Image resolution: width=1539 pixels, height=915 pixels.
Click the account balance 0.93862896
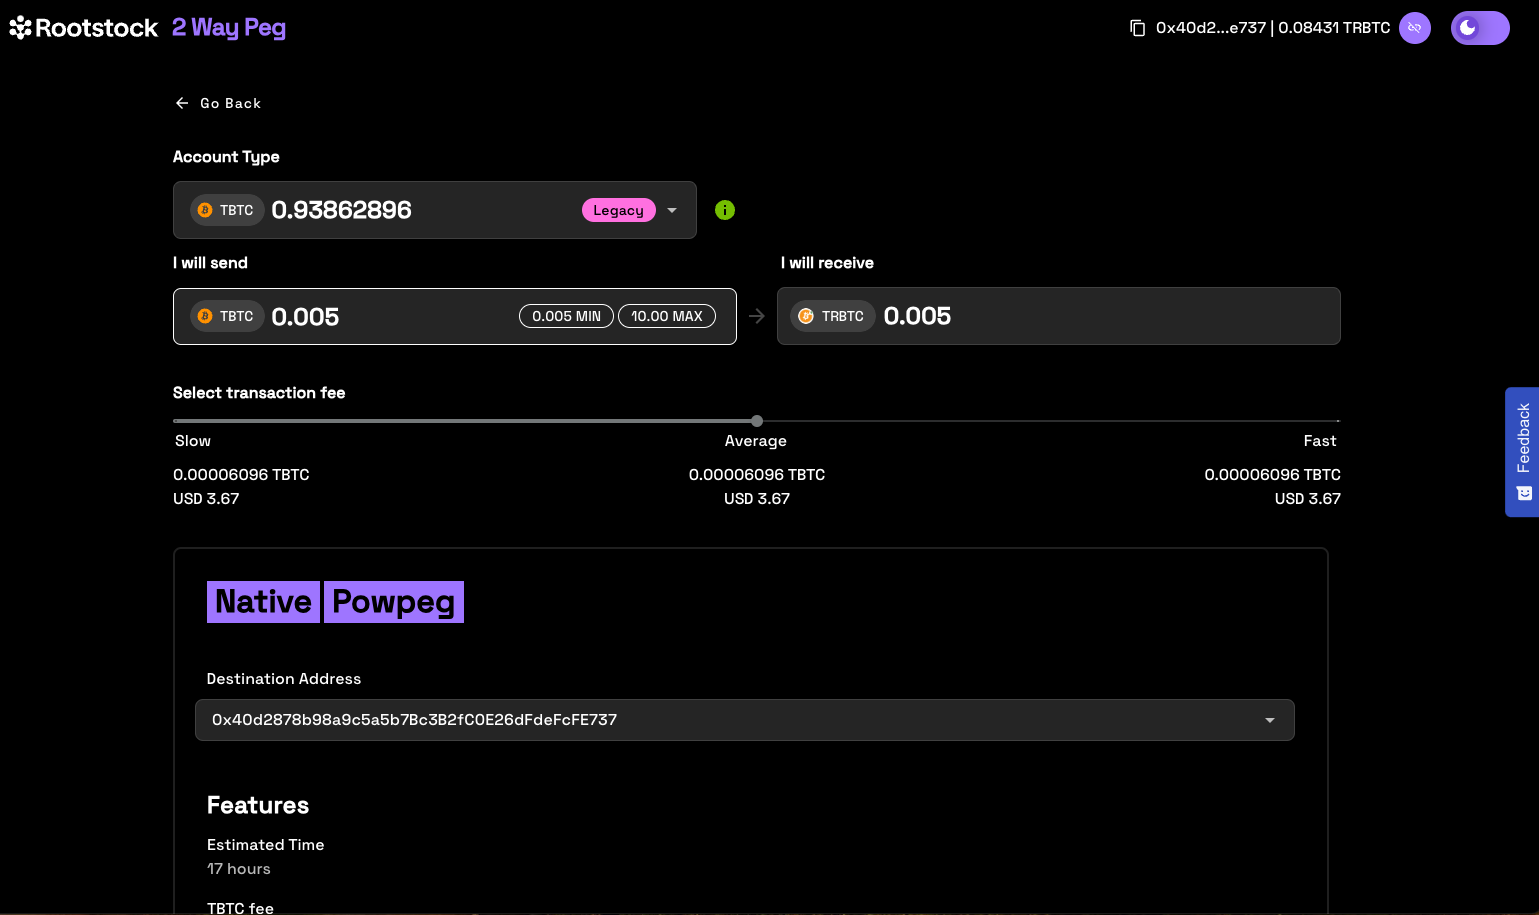[341, 210]
